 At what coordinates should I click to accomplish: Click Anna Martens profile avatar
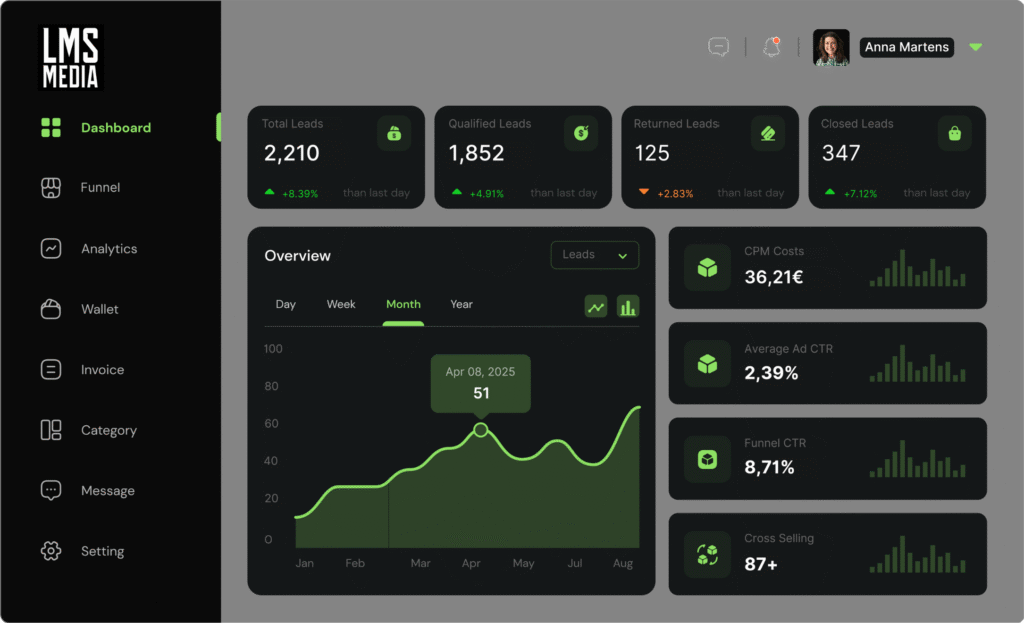[x=832, y=48]
